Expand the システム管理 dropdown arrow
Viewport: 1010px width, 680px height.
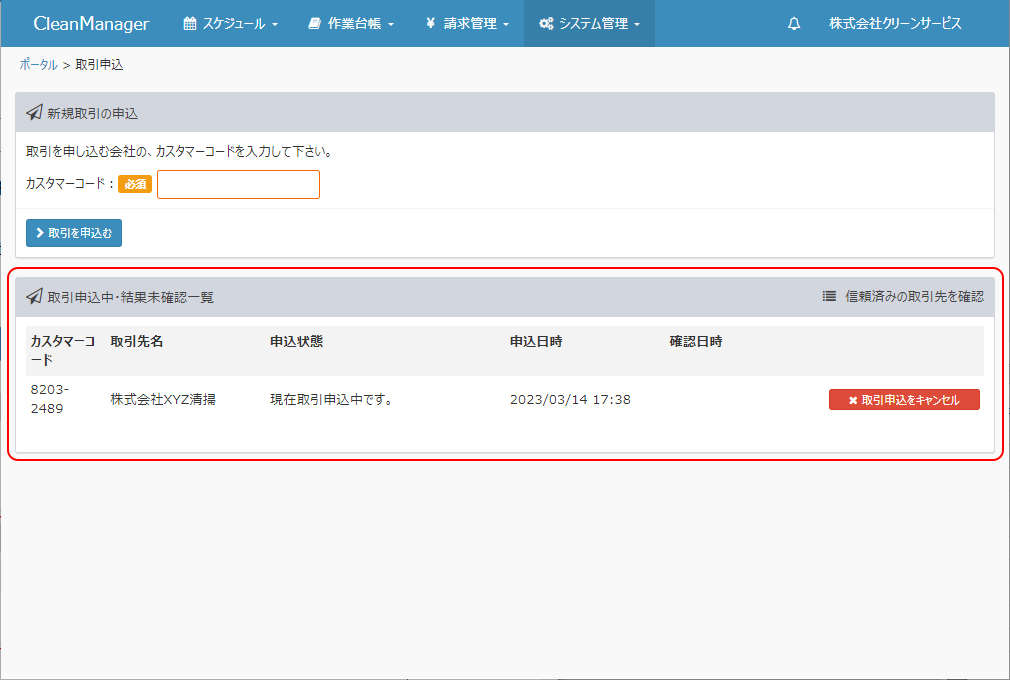pyautogui.click(x=637, y=25)
